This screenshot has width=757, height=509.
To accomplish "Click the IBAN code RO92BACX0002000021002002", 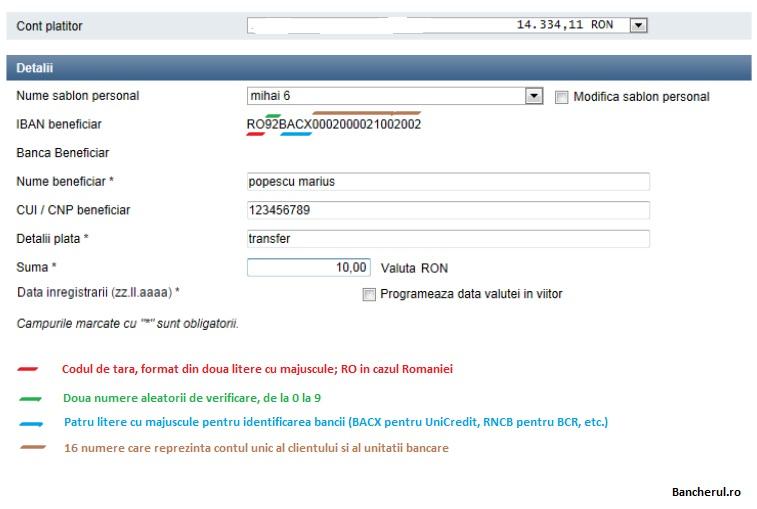I will pos(334,125).
